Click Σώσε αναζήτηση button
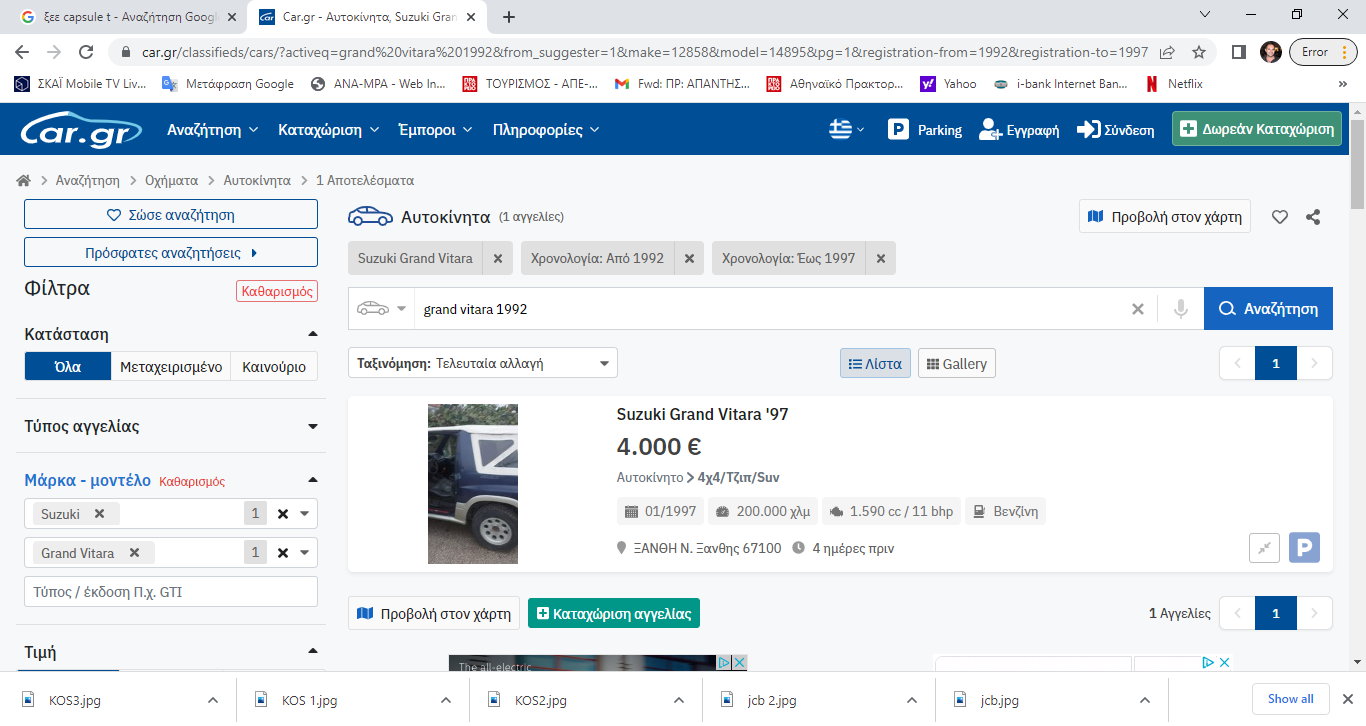1366x726 pixels. (171, 215)
